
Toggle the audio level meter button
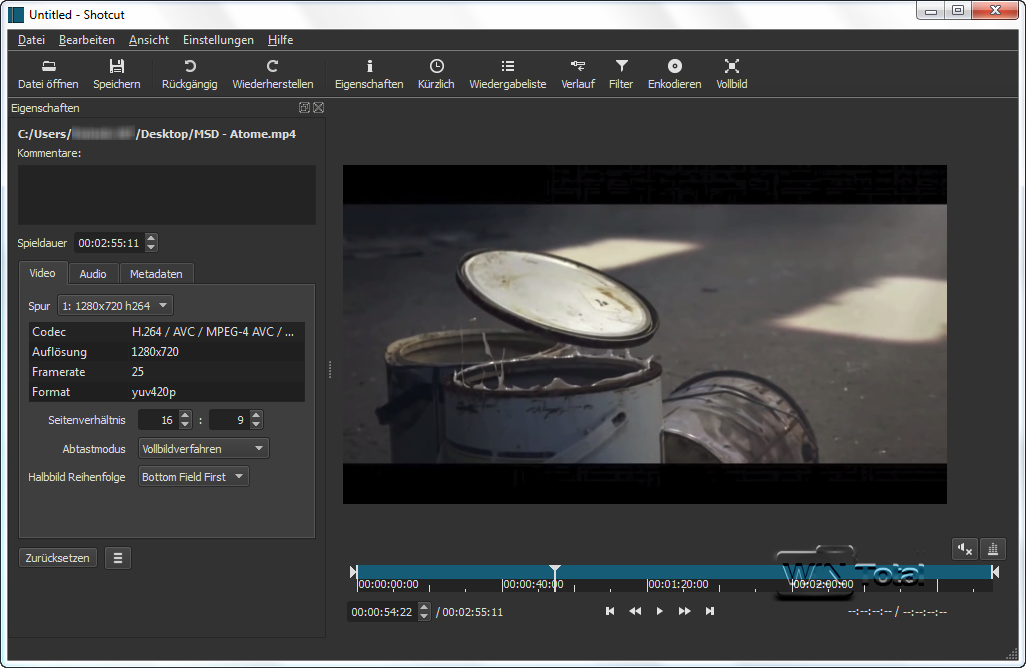[993, 548]
